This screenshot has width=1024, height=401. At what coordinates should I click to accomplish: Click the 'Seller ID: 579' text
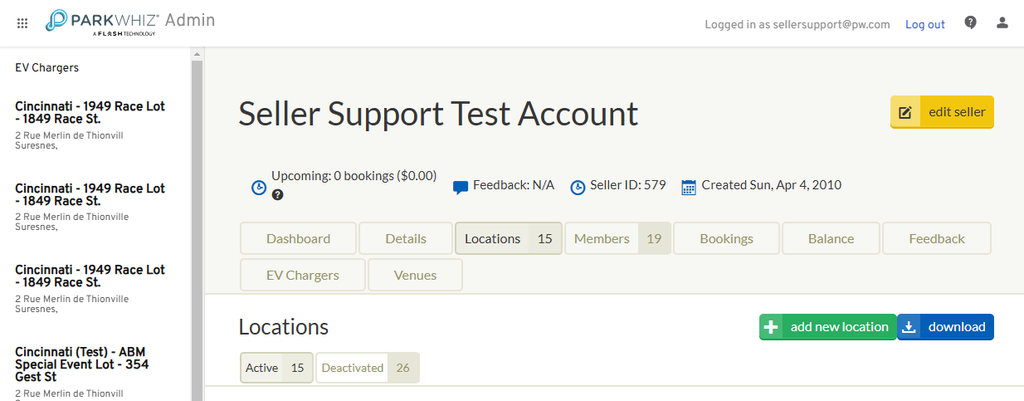pos(628,185)
